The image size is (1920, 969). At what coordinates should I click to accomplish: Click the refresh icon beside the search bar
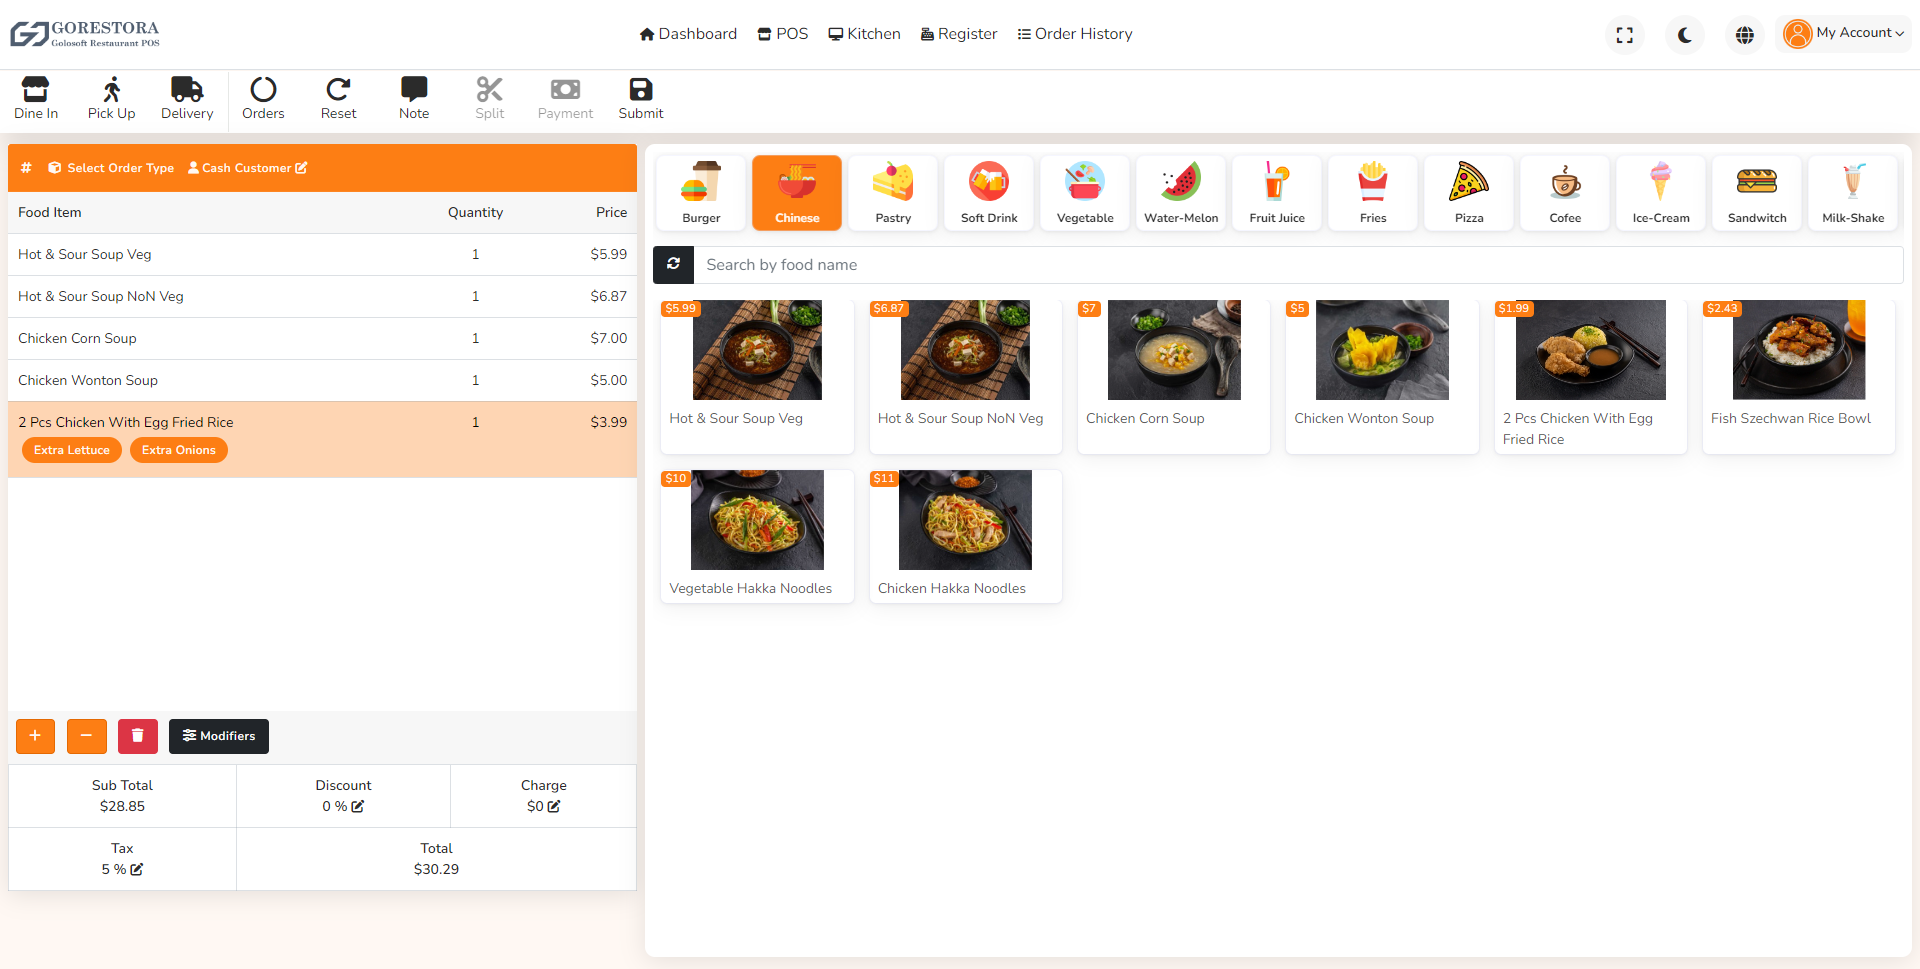coord(673,264)
